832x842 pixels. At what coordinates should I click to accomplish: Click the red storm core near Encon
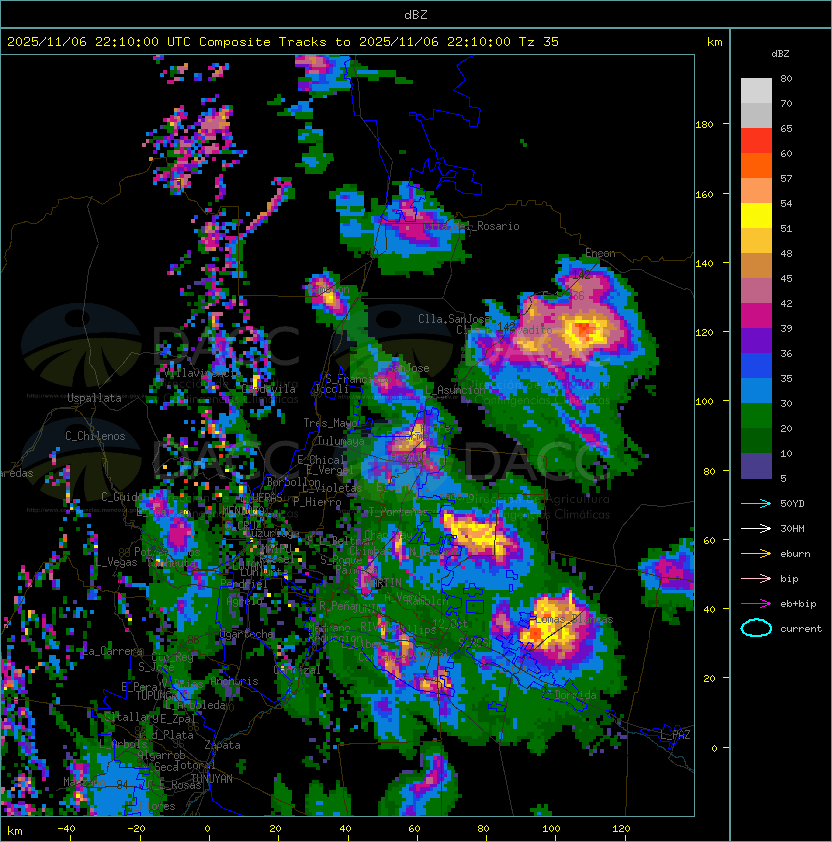coord(584,329)
